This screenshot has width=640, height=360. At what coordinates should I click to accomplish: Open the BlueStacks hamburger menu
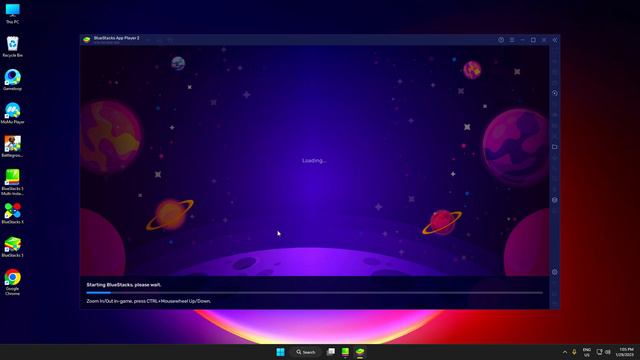(x=512, y=40)
